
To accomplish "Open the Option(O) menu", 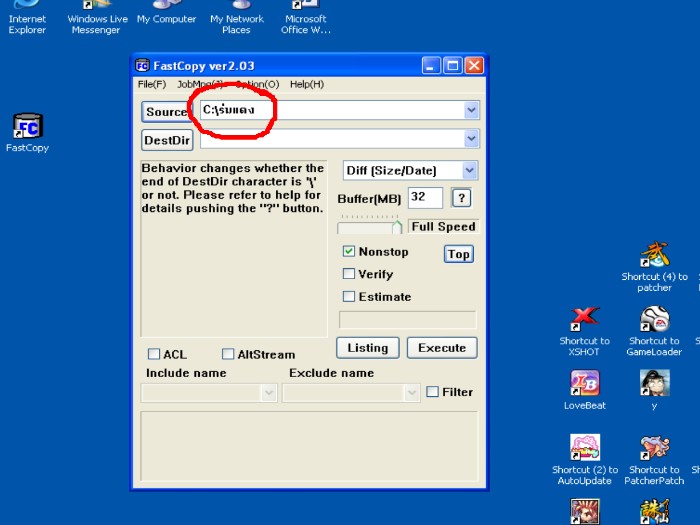I will [258, 84].
